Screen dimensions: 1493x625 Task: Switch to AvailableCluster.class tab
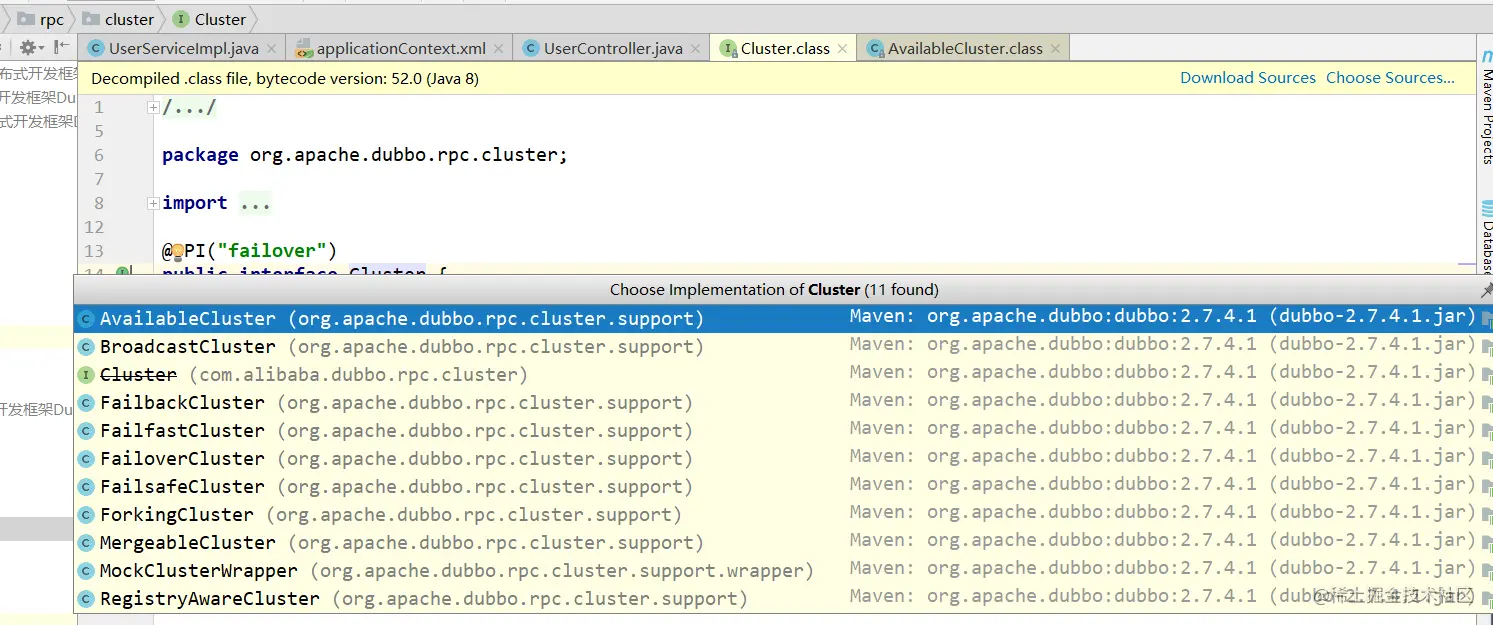965,48
